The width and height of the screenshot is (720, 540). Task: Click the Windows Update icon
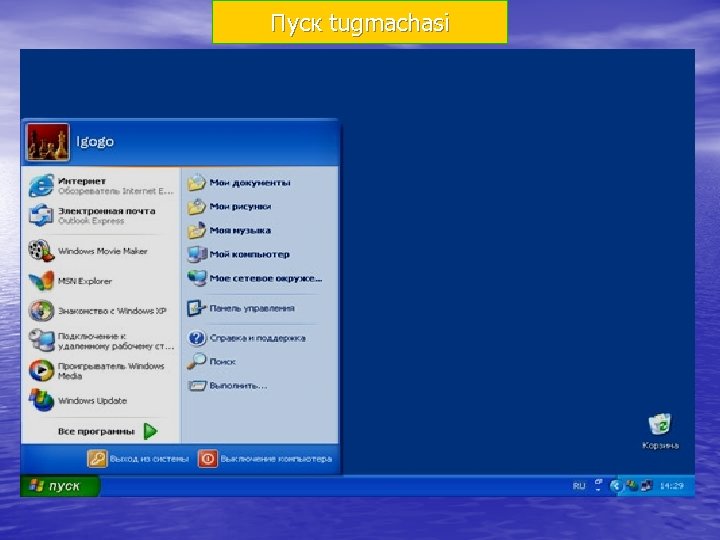pos(41,400)
